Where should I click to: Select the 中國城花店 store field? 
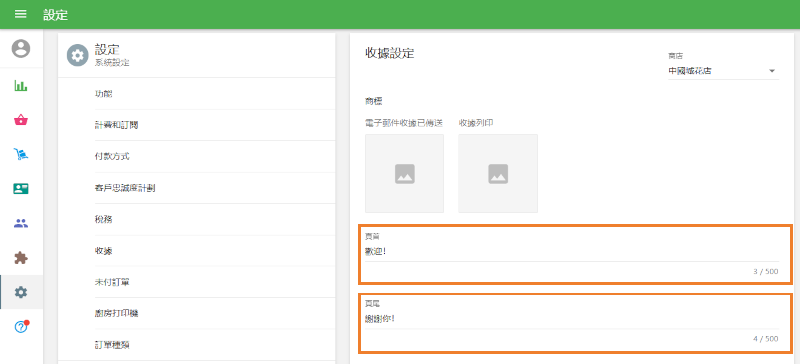(723, 71)
